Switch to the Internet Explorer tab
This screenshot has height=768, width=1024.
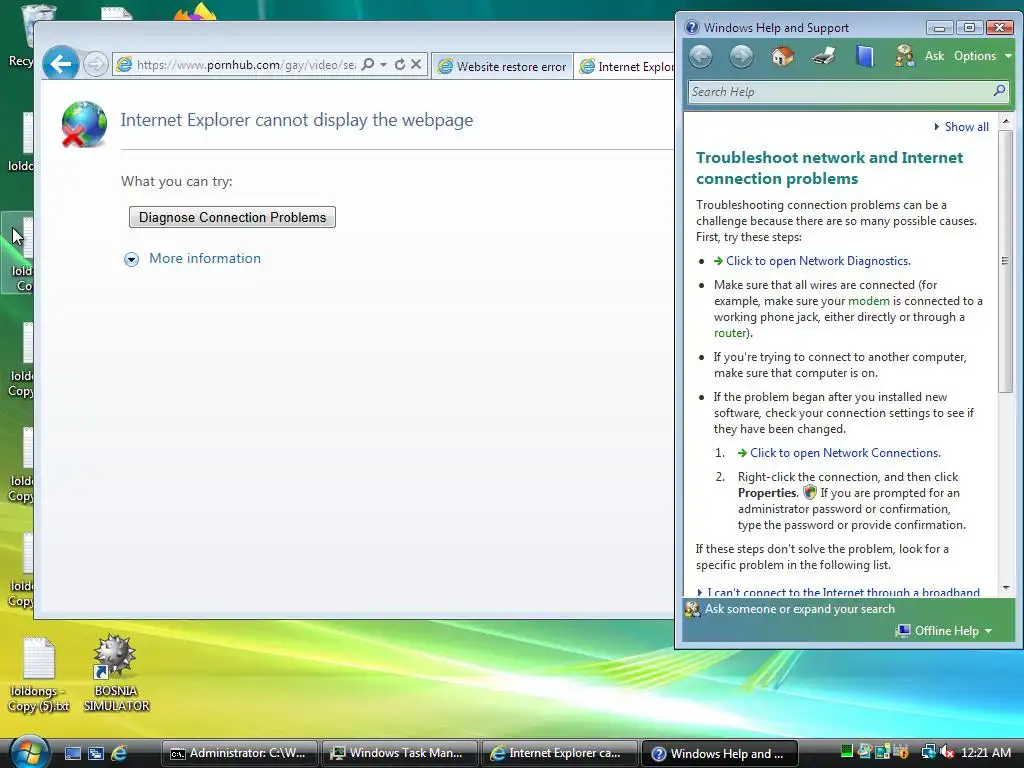625,66
